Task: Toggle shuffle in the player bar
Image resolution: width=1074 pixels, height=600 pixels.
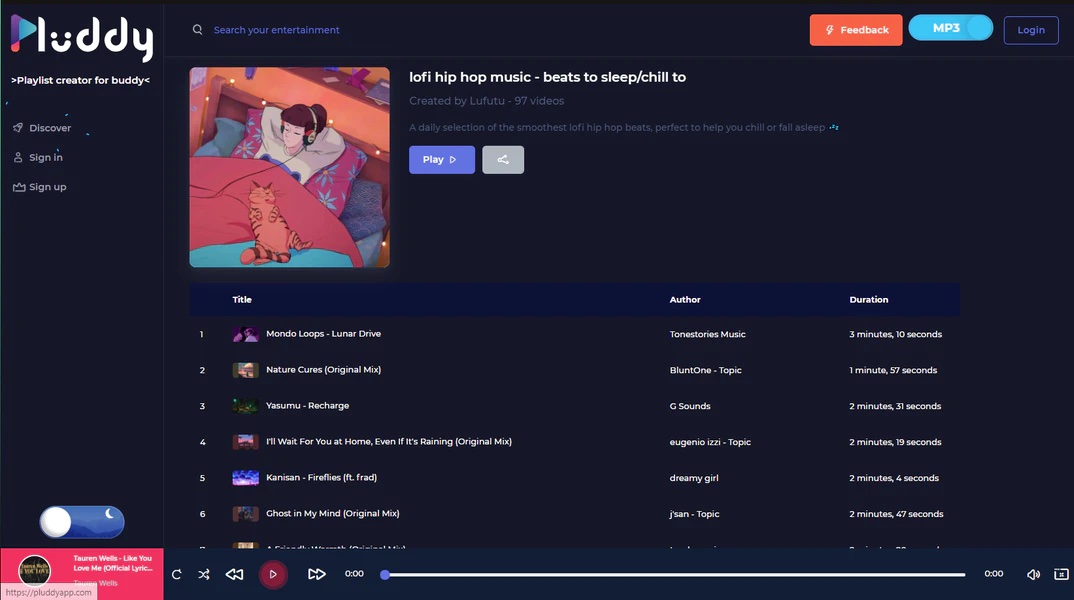Action: (204, 574)
